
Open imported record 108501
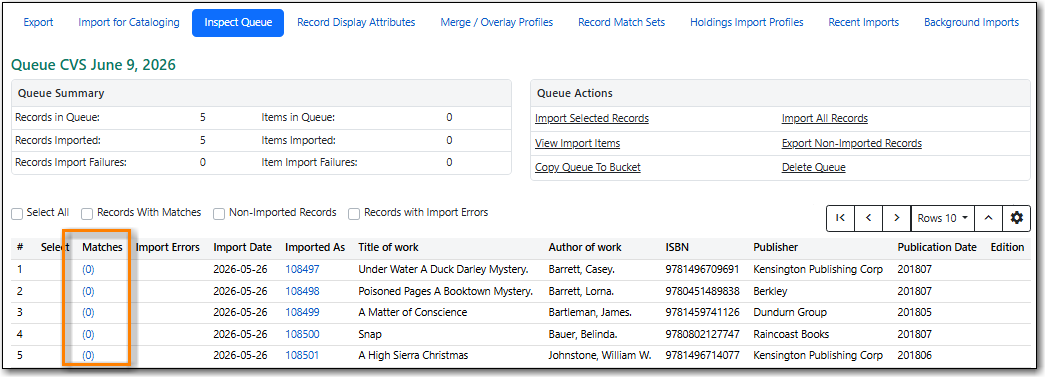(x=302, y=356)
